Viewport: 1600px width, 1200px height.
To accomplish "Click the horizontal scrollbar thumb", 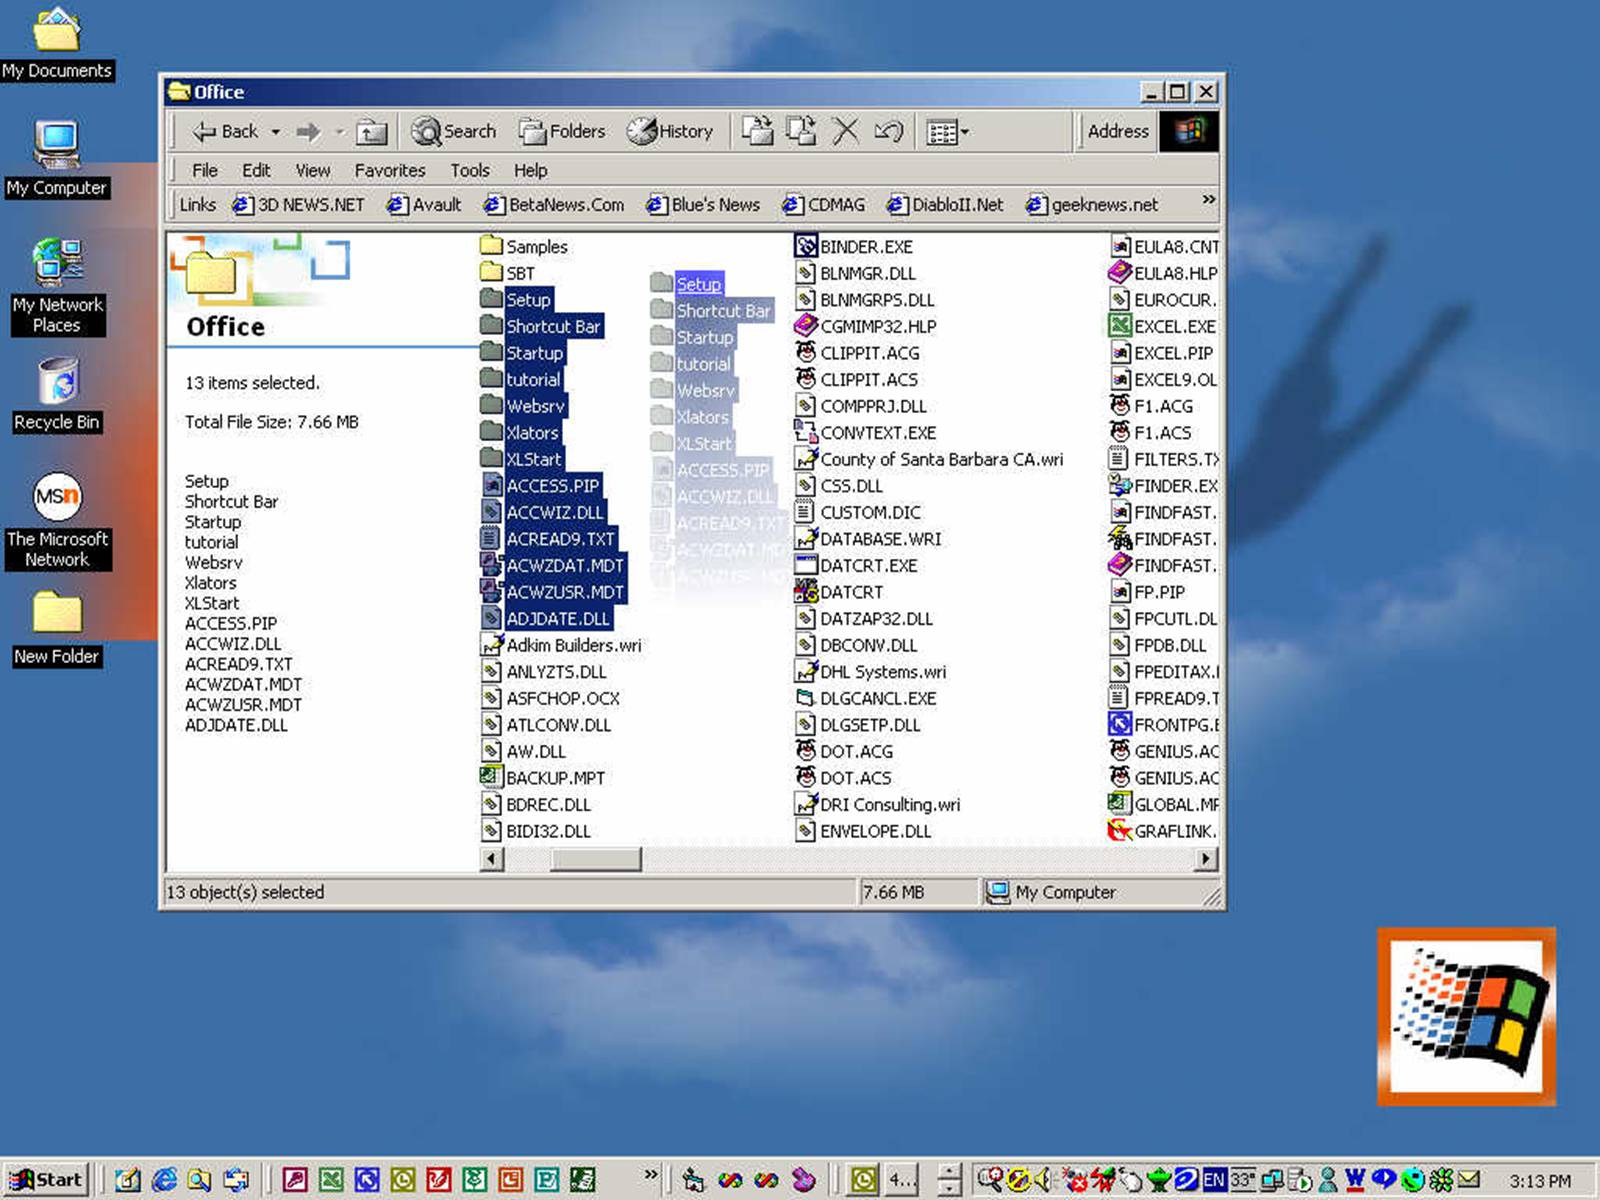I will pyautogui.click(x=596, y=858).
